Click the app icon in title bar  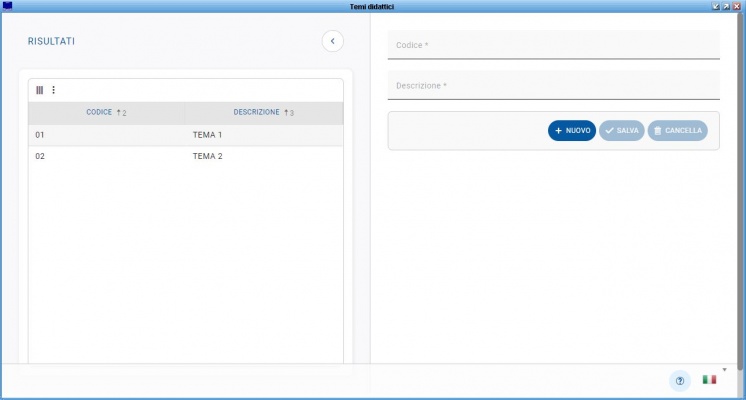(x=7, y=6)
